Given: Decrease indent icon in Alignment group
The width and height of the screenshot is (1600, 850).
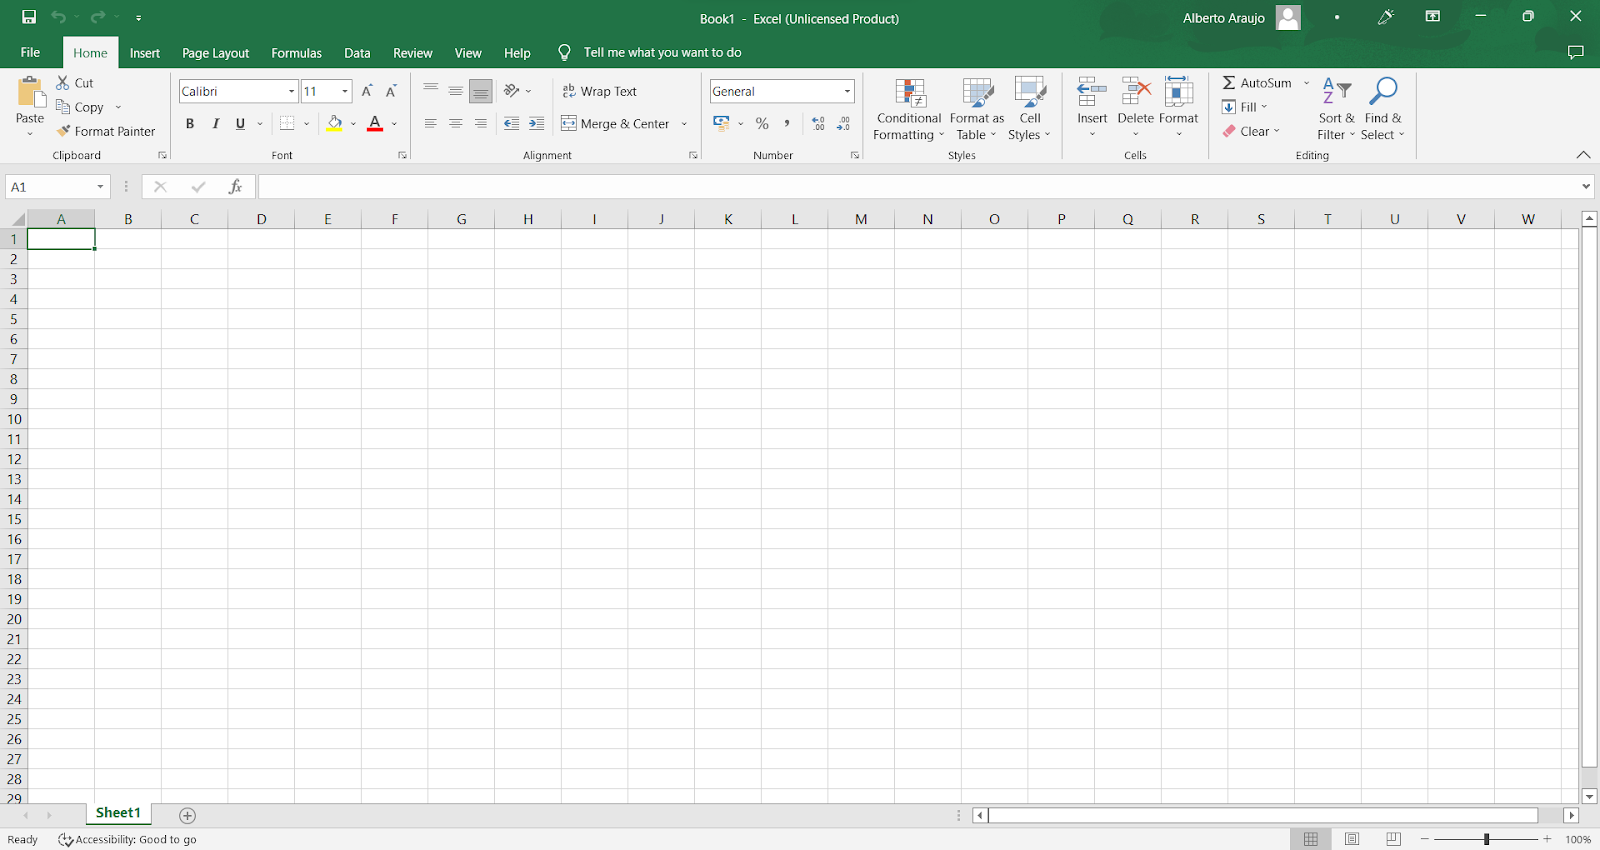Looking at the screenshot, I should pos(511,124).
